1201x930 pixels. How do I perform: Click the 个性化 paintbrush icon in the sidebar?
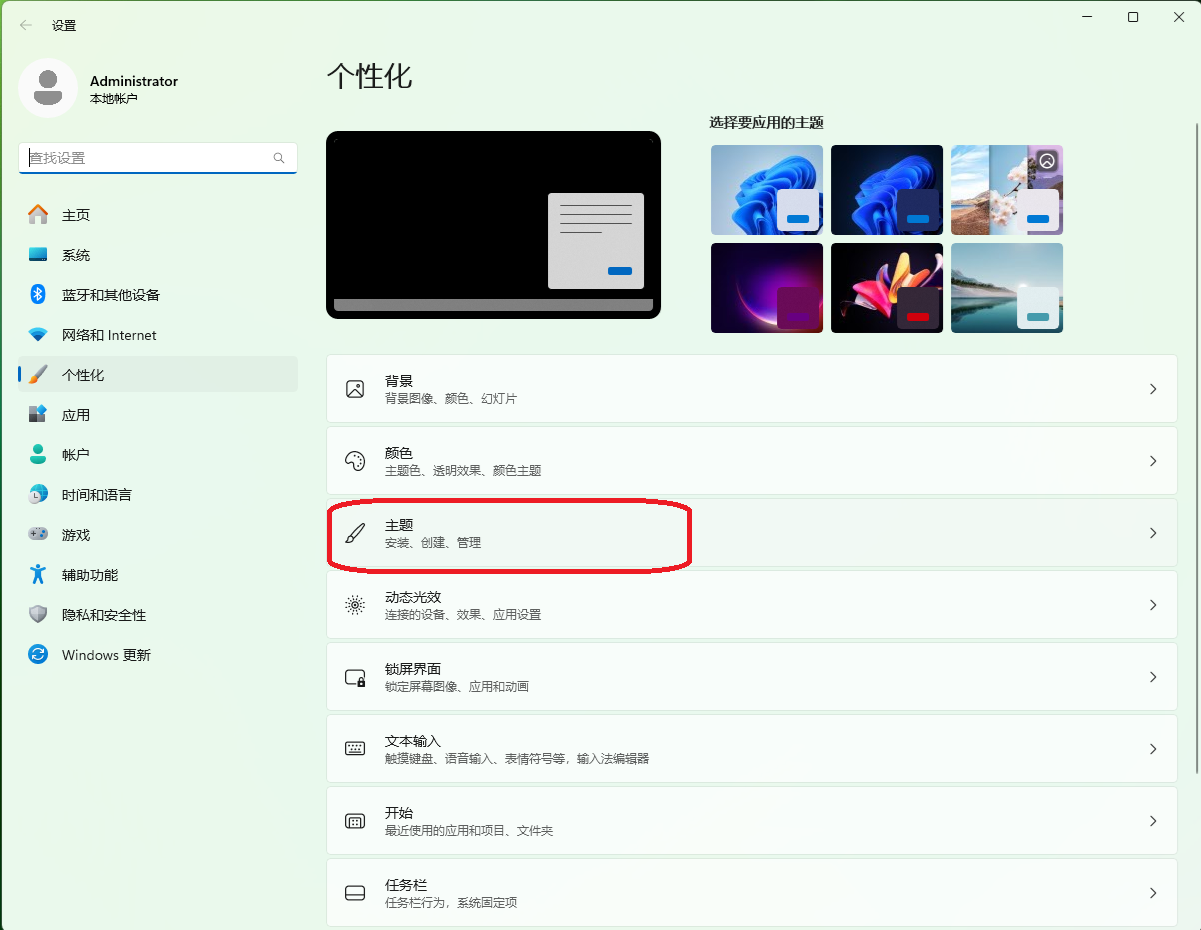click(38, 375)
